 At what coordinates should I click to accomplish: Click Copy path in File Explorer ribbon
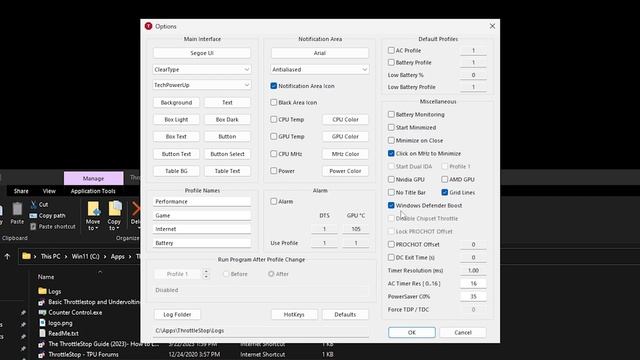click(47, 216)
